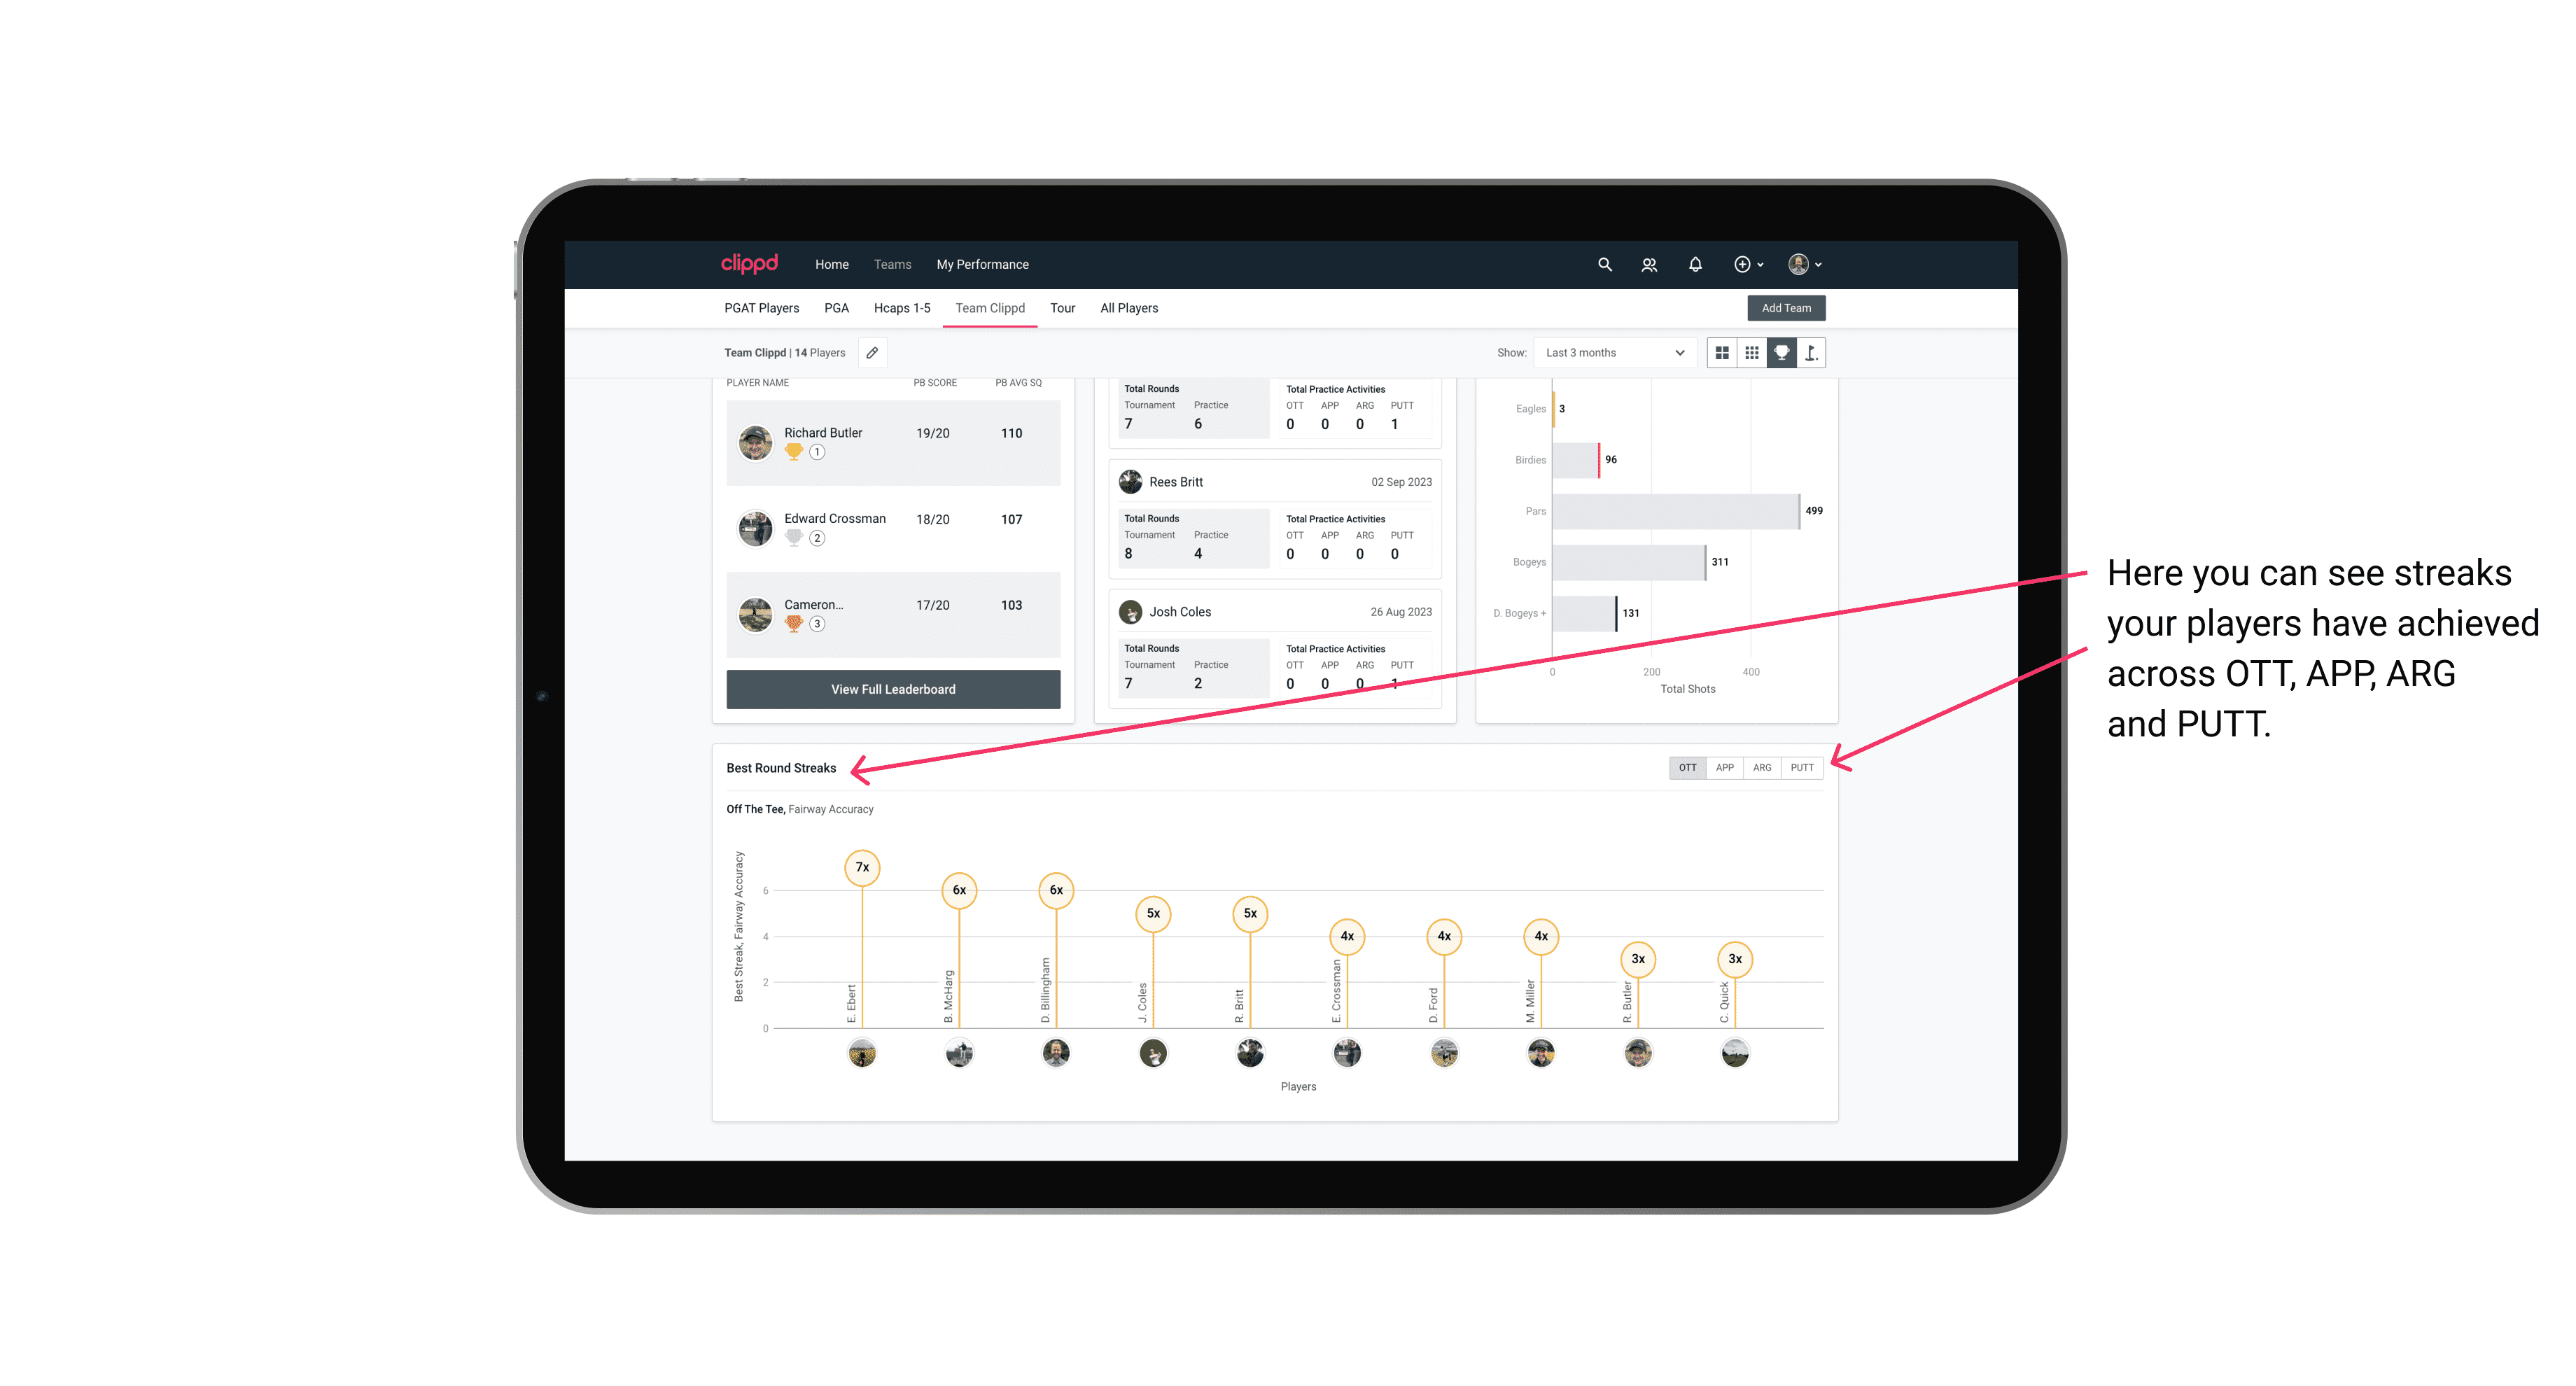Click the player profile icon for Richard Butler
Viewport: 2576px width, 1386px height.
pos(756,440)
